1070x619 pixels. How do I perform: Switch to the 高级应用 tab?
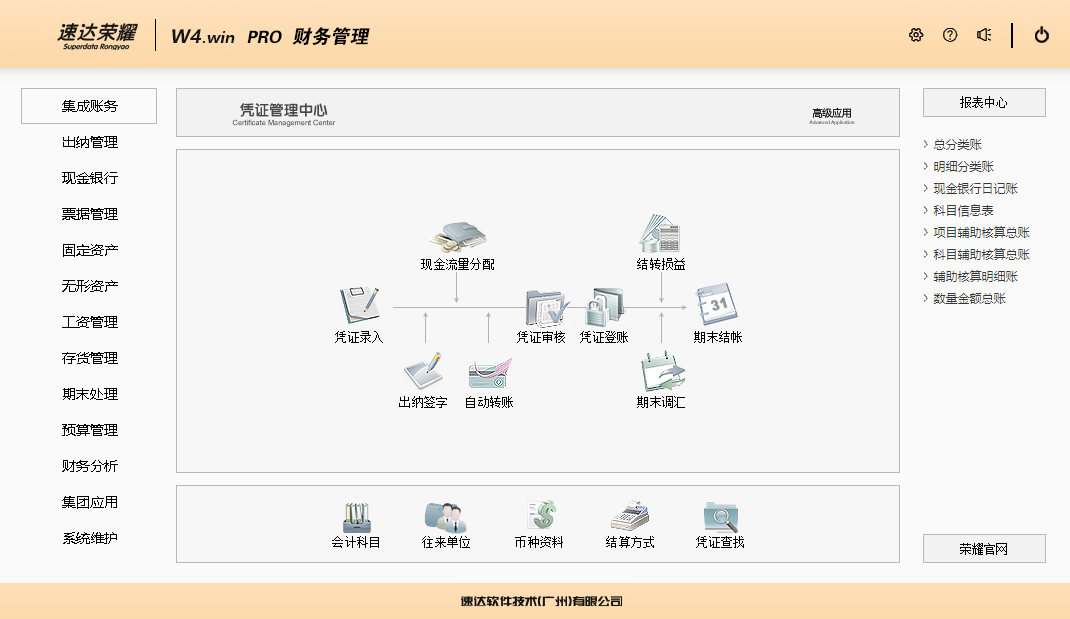tap(831, 115)
